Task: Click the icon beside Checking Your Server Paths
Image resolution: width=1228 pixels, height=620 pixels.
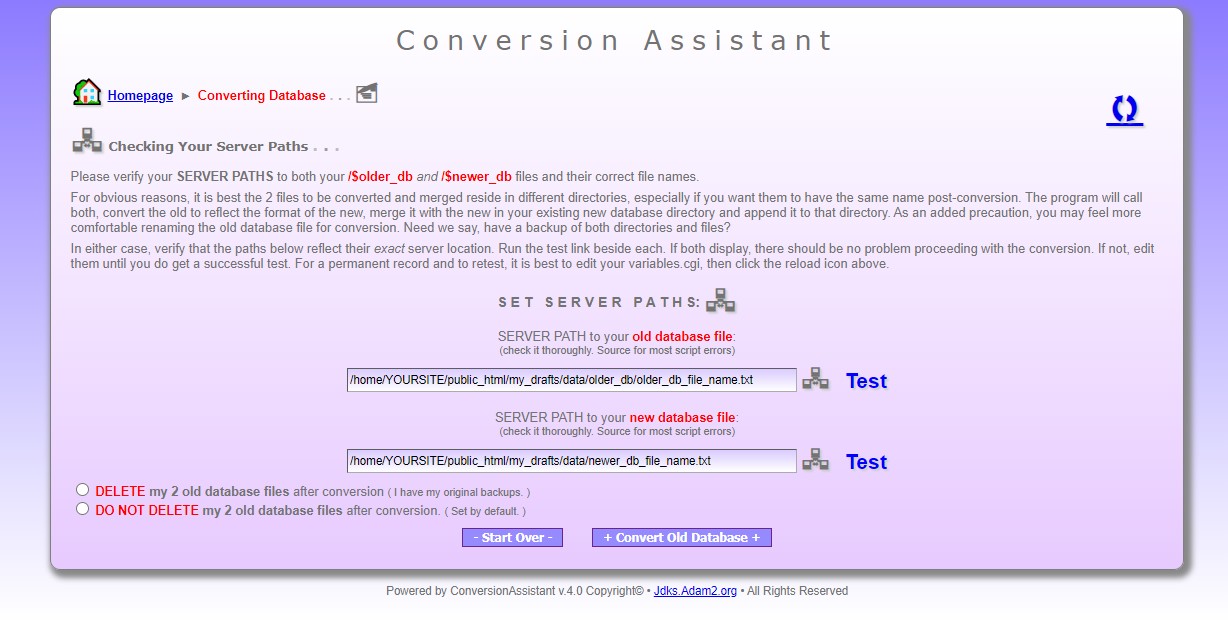Action: click(87, 141)
